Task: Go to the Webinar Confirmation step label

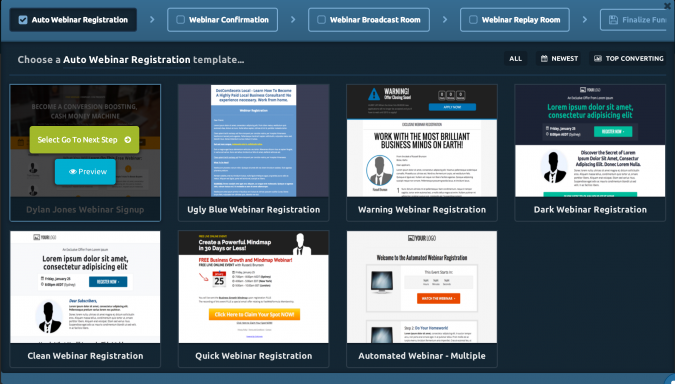Action: [x=229, y=20]
